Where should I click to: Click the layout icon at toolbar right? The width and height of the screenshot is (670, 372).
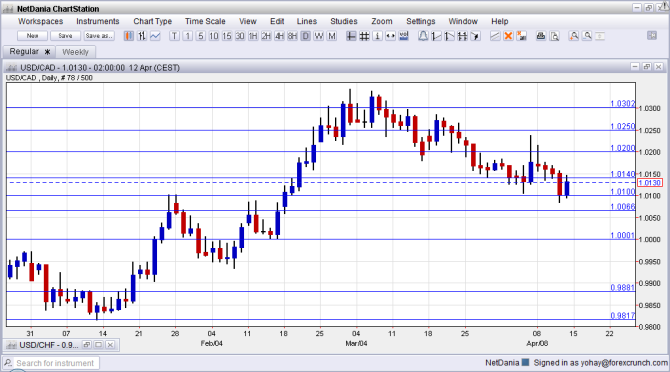[652, 36]
